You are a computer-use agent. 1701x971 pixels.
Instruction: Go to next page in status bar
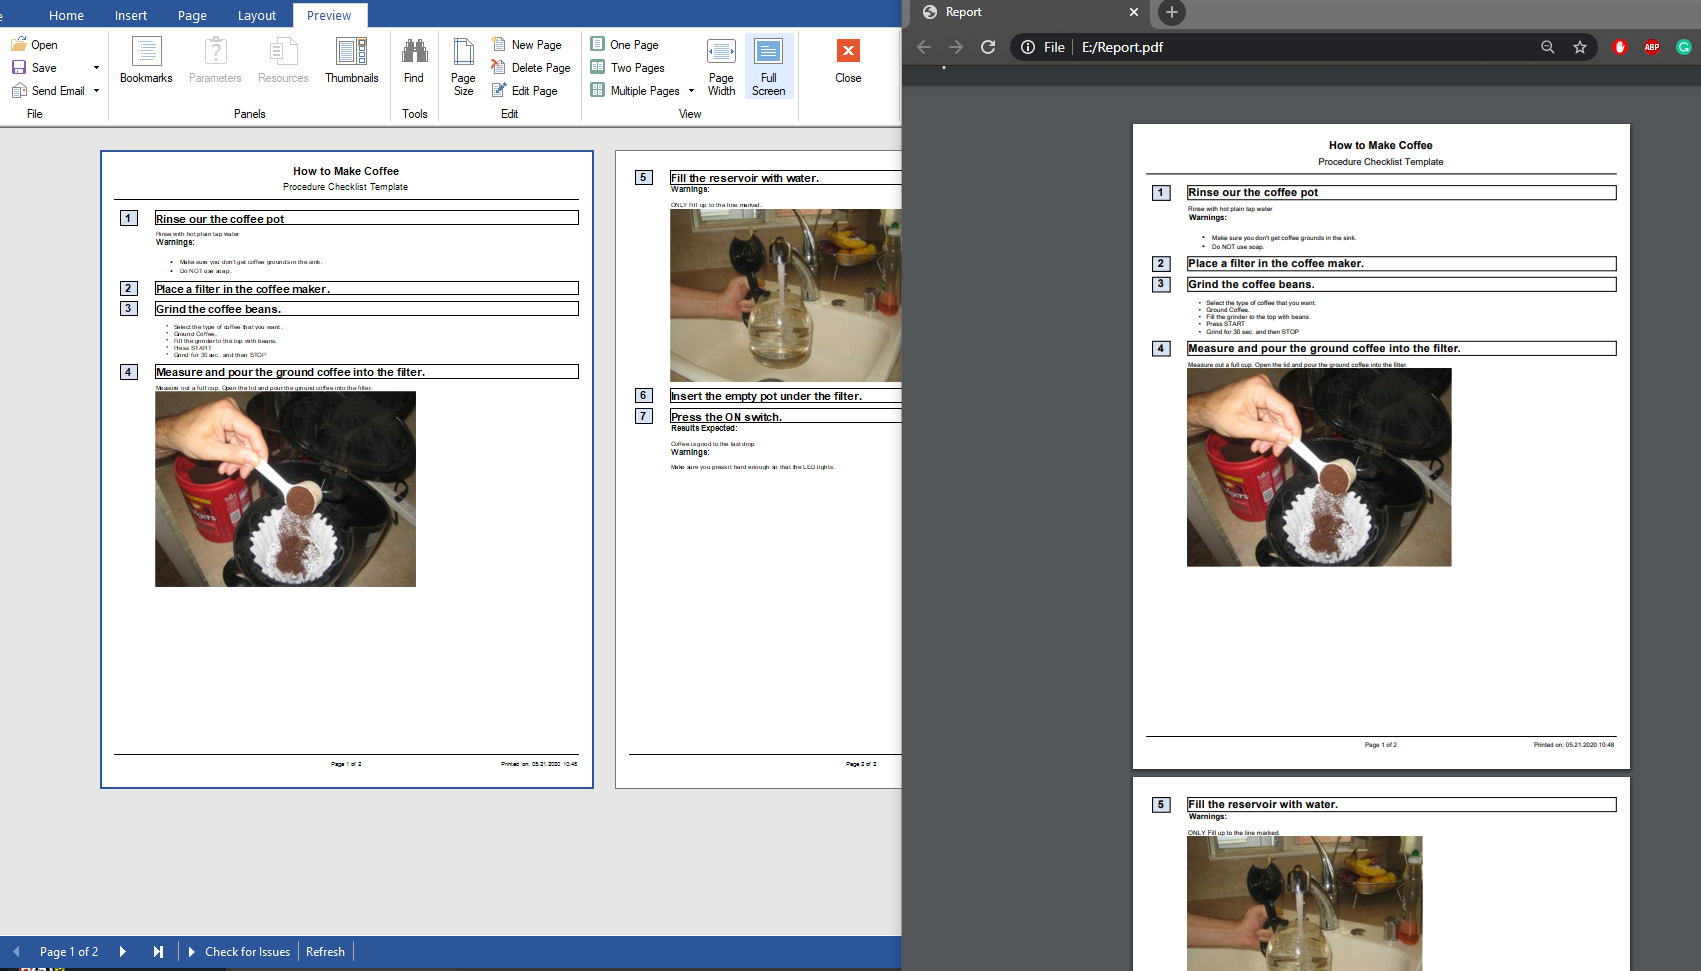coord(123,951)
